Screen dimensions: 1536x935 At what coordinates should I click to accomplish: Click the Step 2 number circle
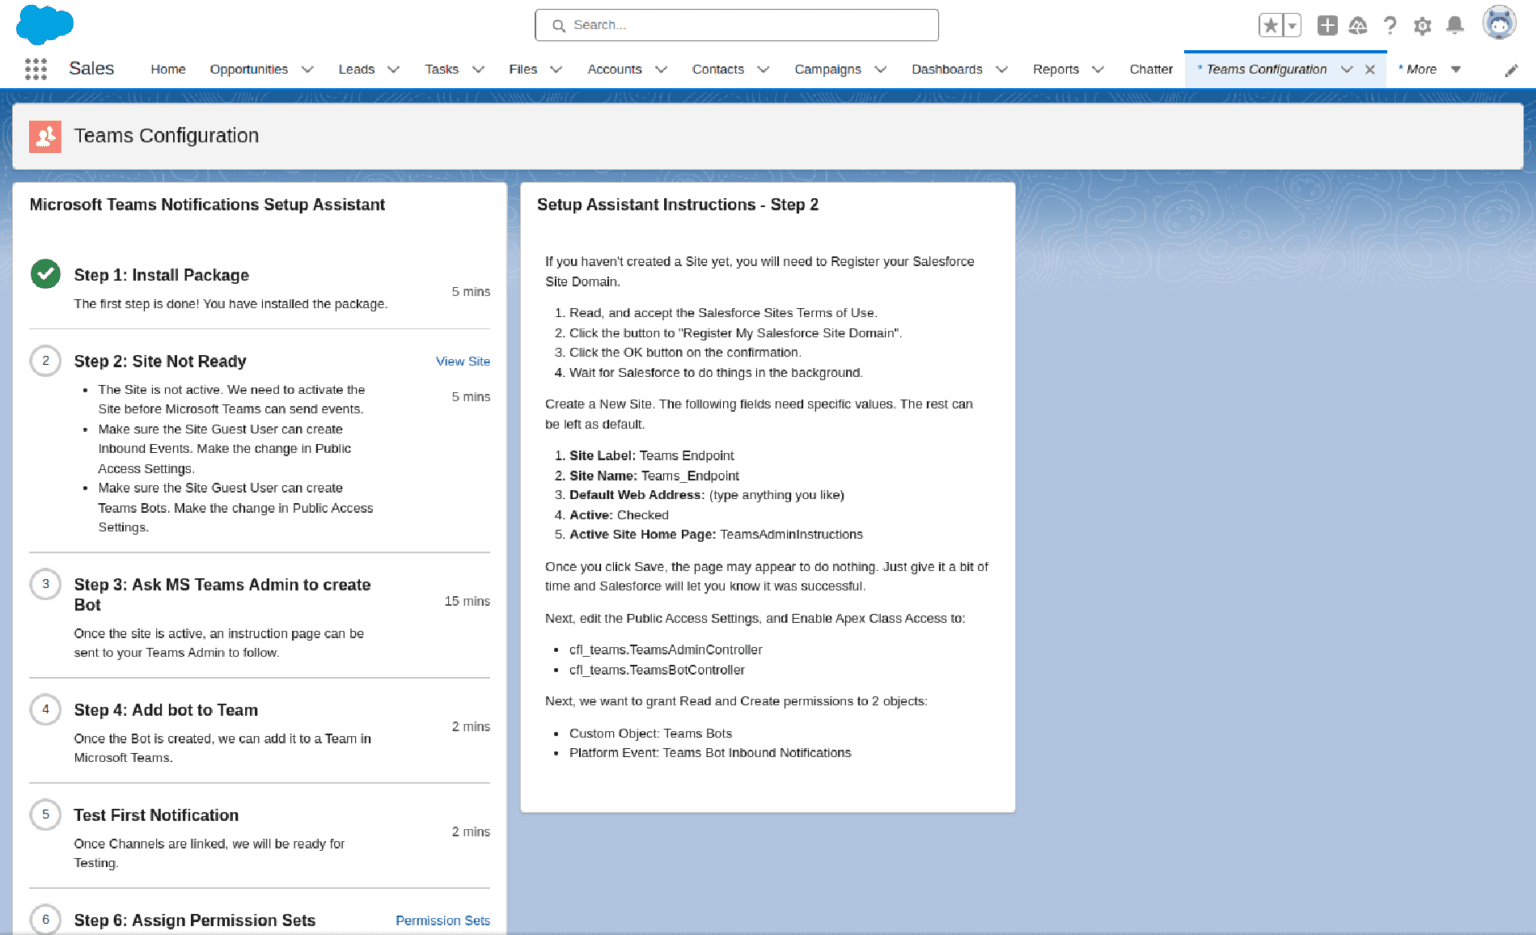45,360
